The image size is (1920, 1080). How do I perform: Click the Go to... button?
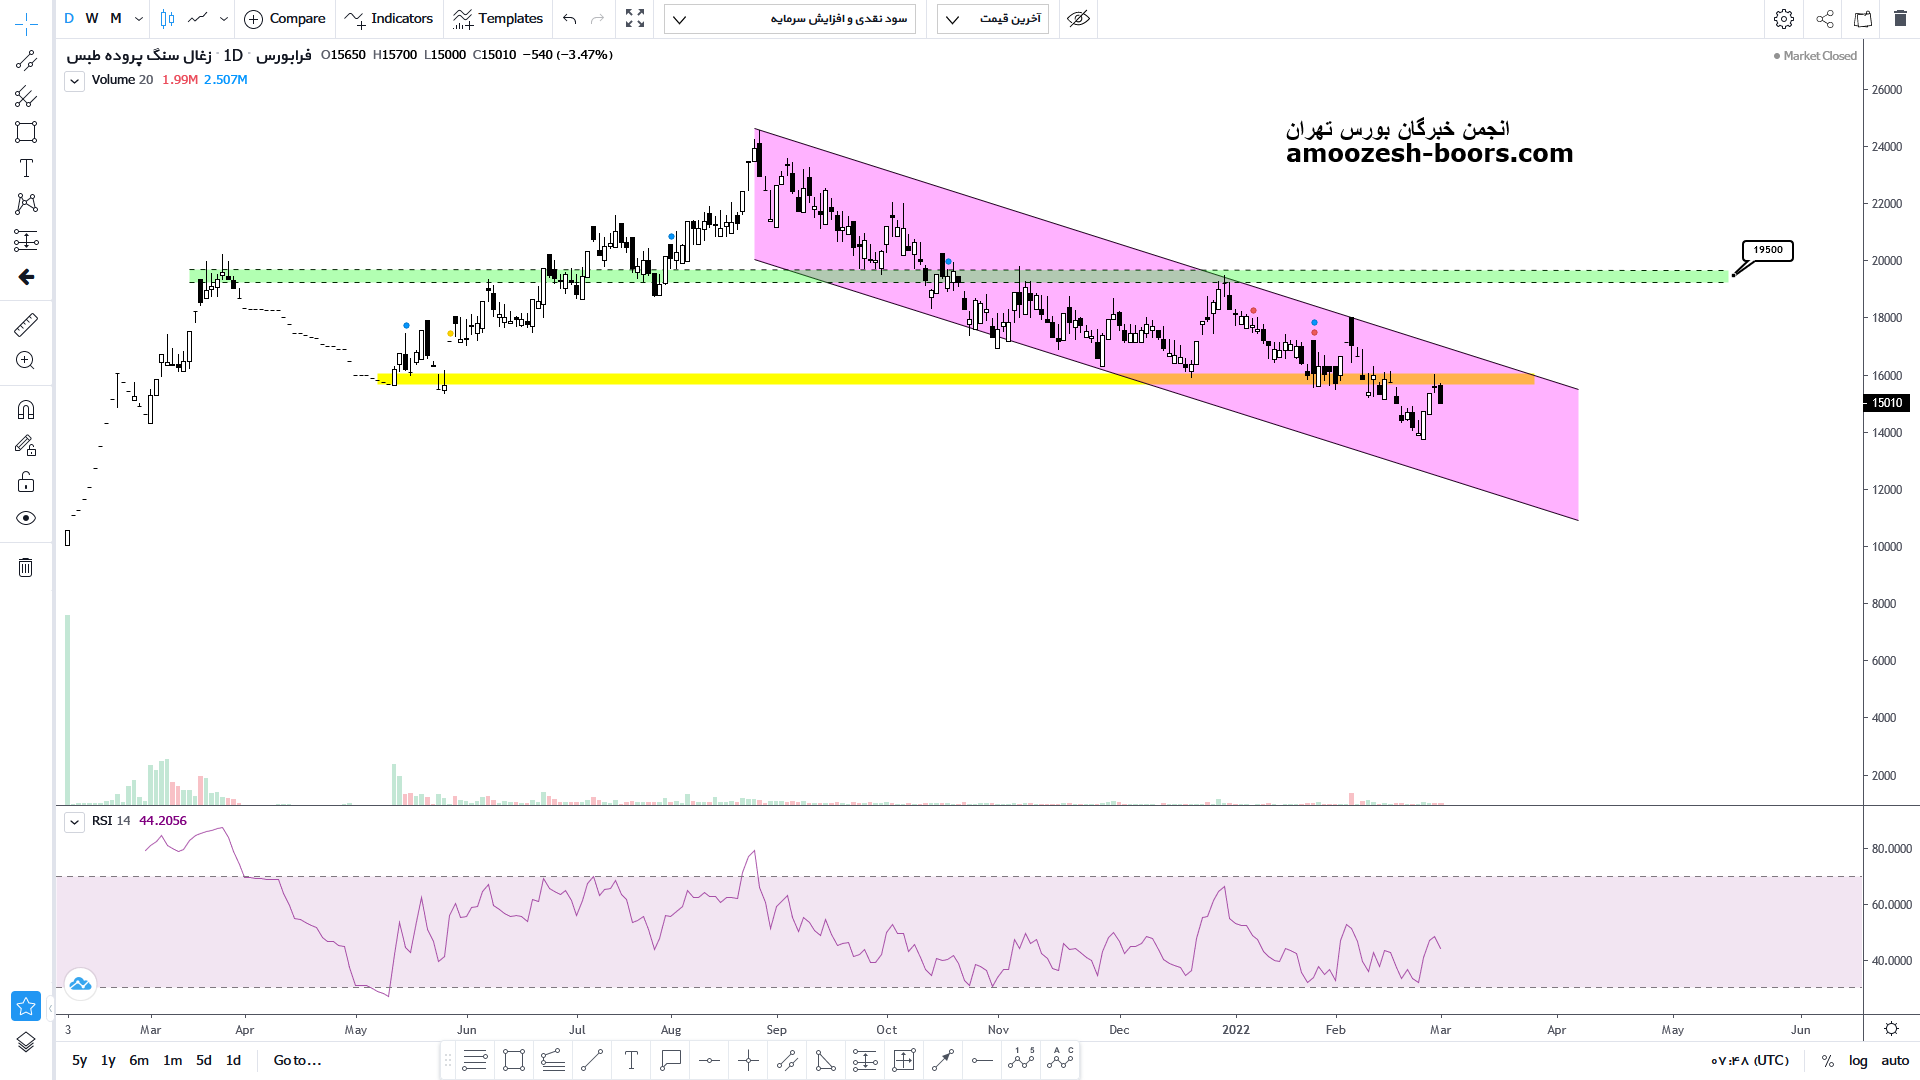pyautogui.click(x=297, y=1060)
